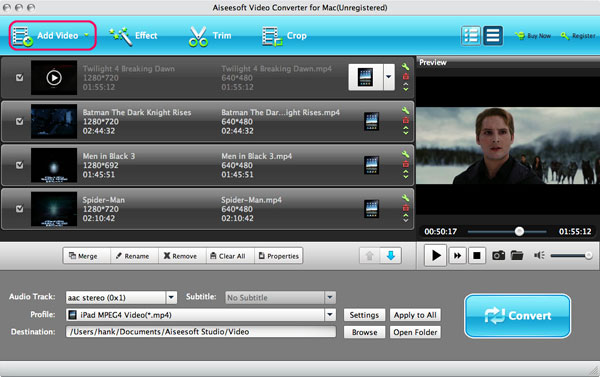This screenshot has height=377, width=600.
Task: Click iPad profile icon in Men in Black row
Action: pyautogui.click(x=372, y=165)
